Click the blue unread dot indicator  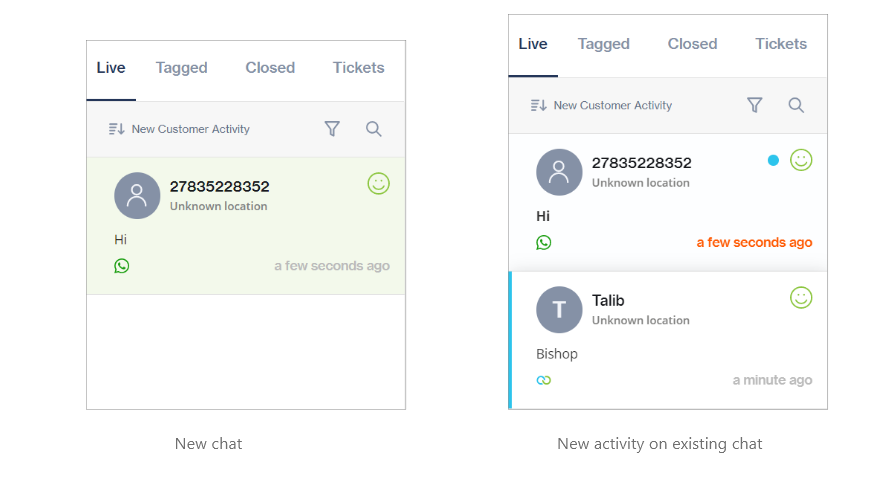coord(773,160)
